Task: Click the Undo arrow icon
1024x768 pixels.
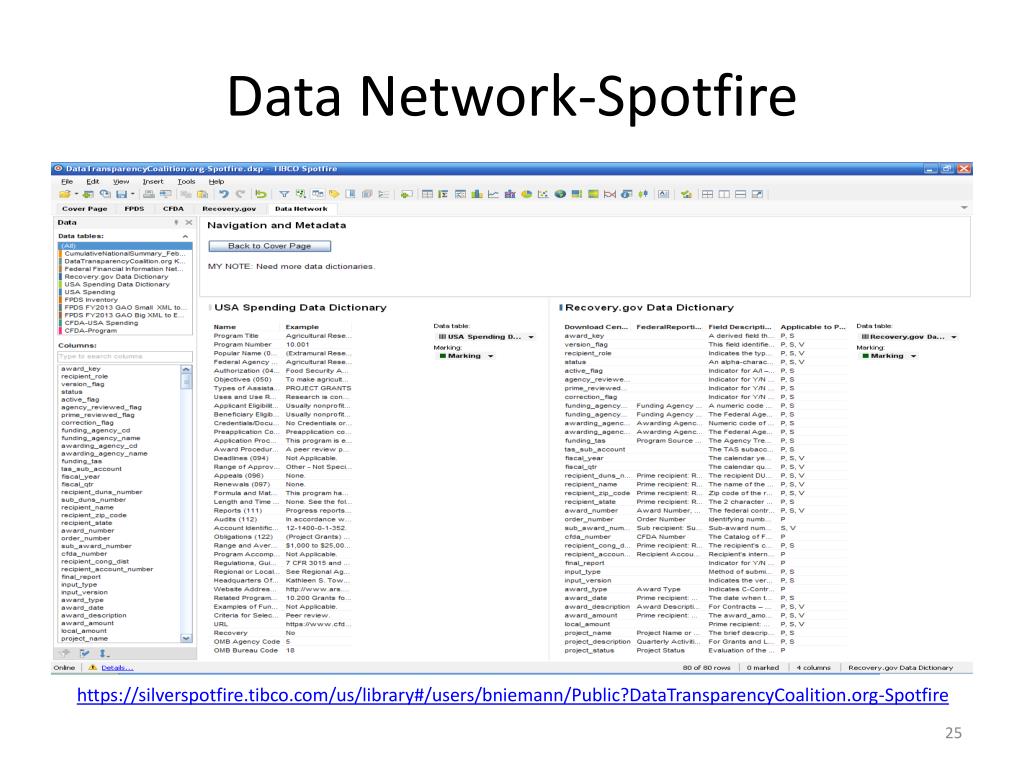Action: 224,194
